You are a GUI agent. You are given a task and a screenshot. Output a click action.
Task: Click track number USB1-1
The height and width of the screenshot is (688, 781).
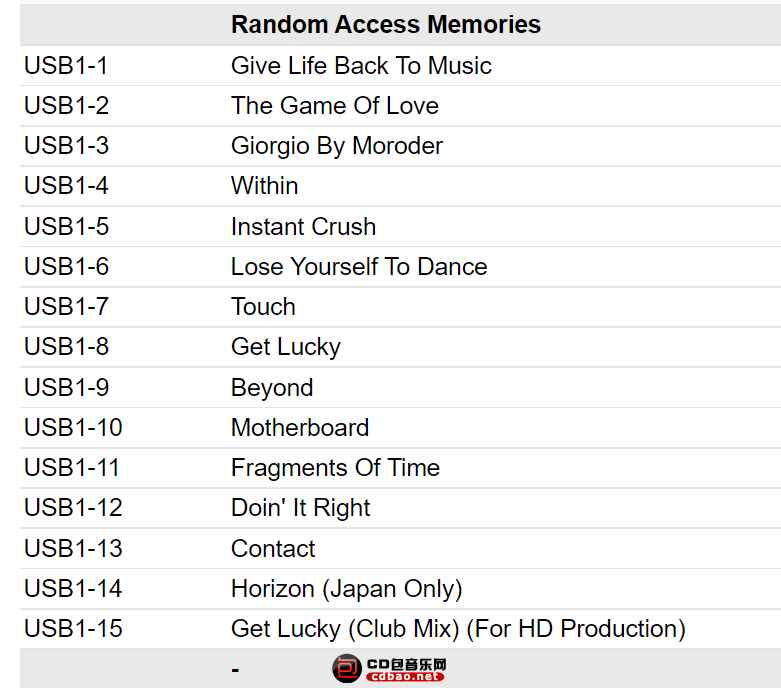click(x=66, y=66)
